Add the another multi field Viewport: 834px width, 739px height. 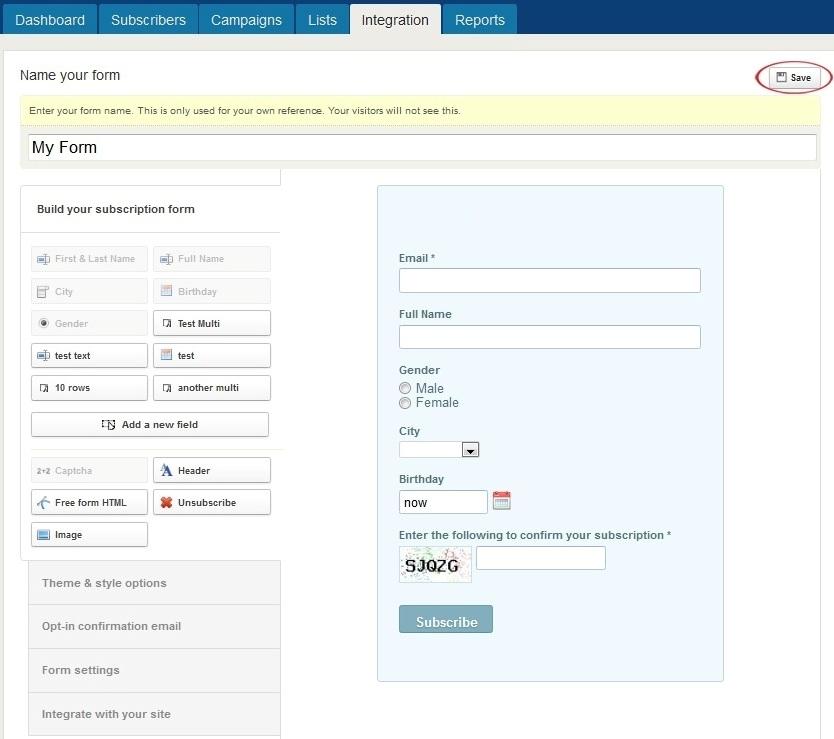pos(212,388)
